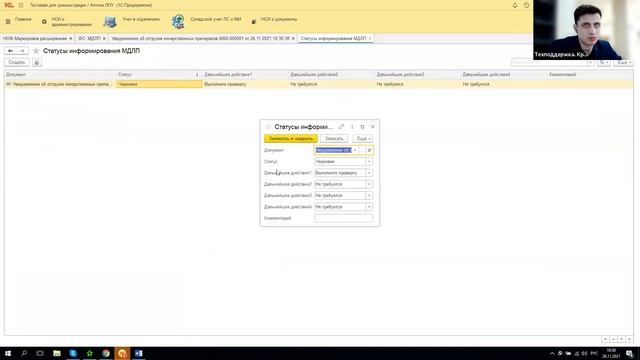Switch to the ФС: МДЛП tab

click(89, 38)
